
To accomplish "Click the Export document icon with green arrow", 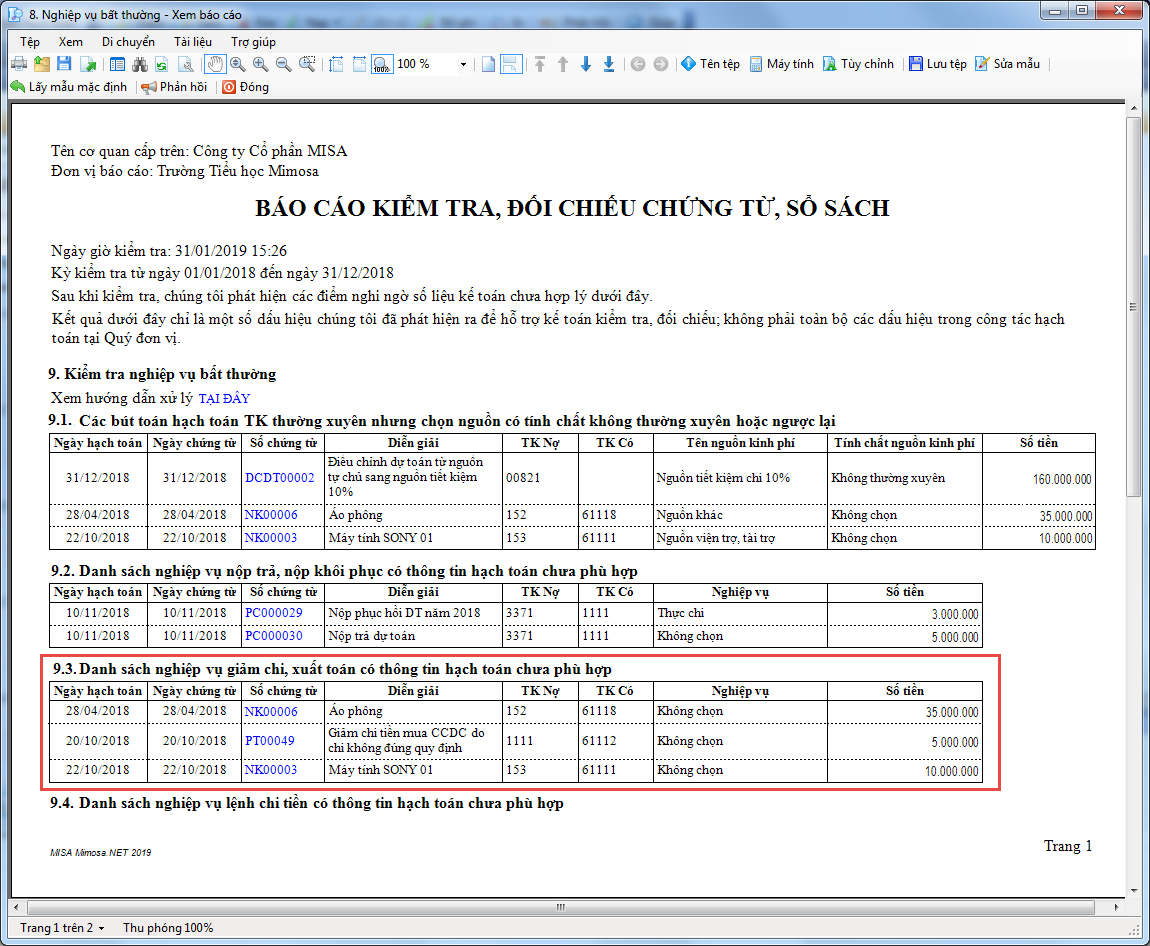I will pos(88,65).
